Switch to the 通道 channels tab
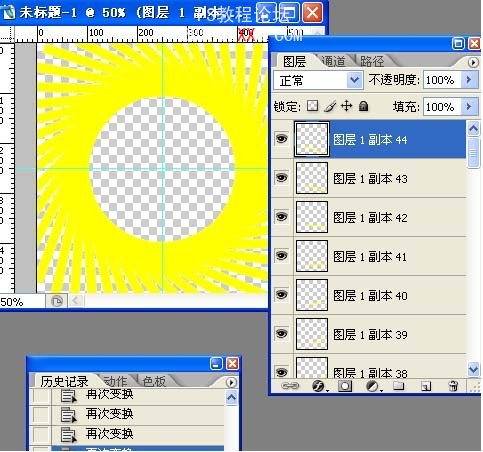Screen dimensions: 483x452 pyautogui.click(x=334, y=61)
